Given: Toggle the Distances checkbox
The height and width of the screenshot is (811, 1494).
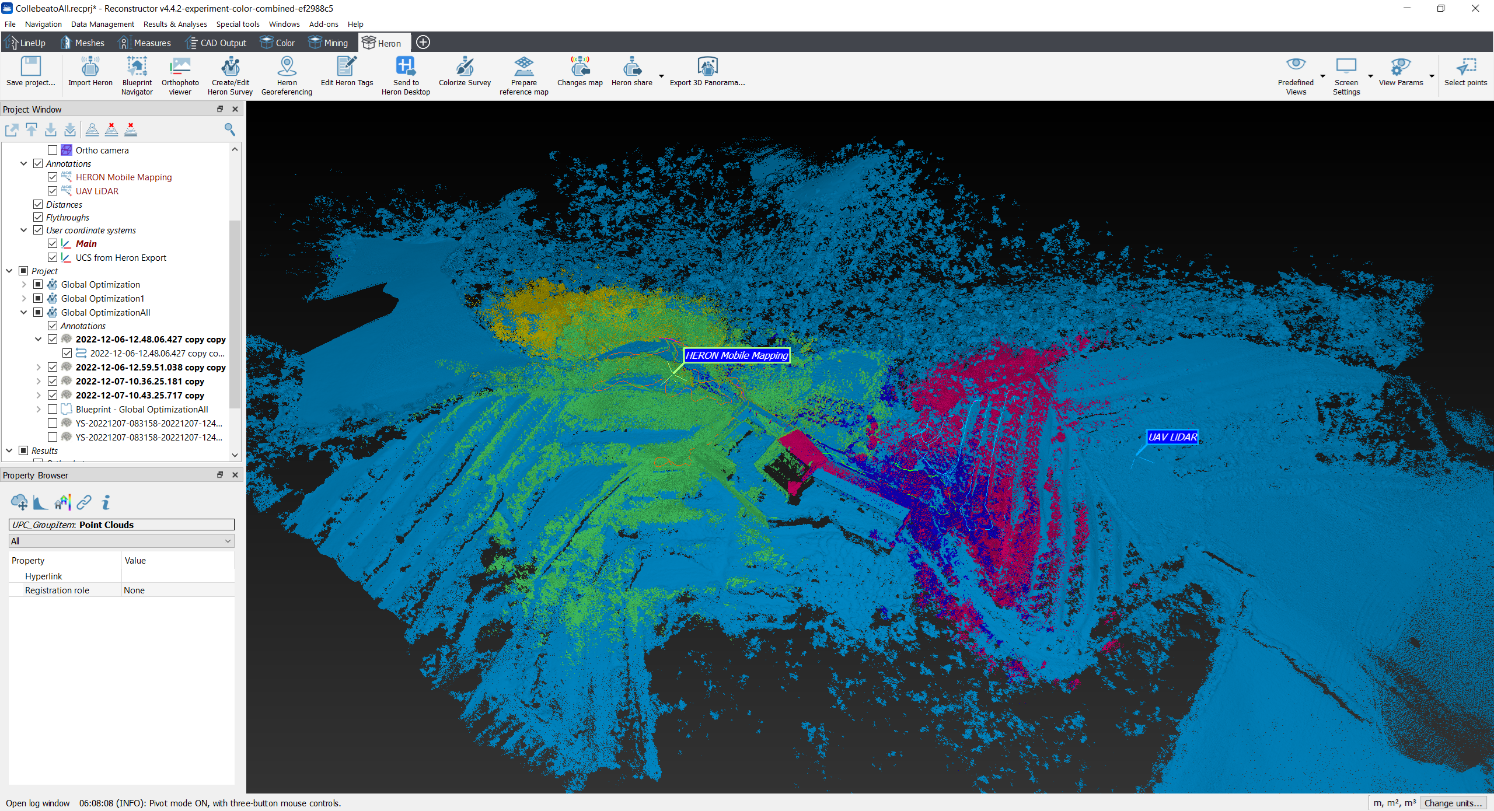Looking at the screenshot, I should click(x=38, y=204).
